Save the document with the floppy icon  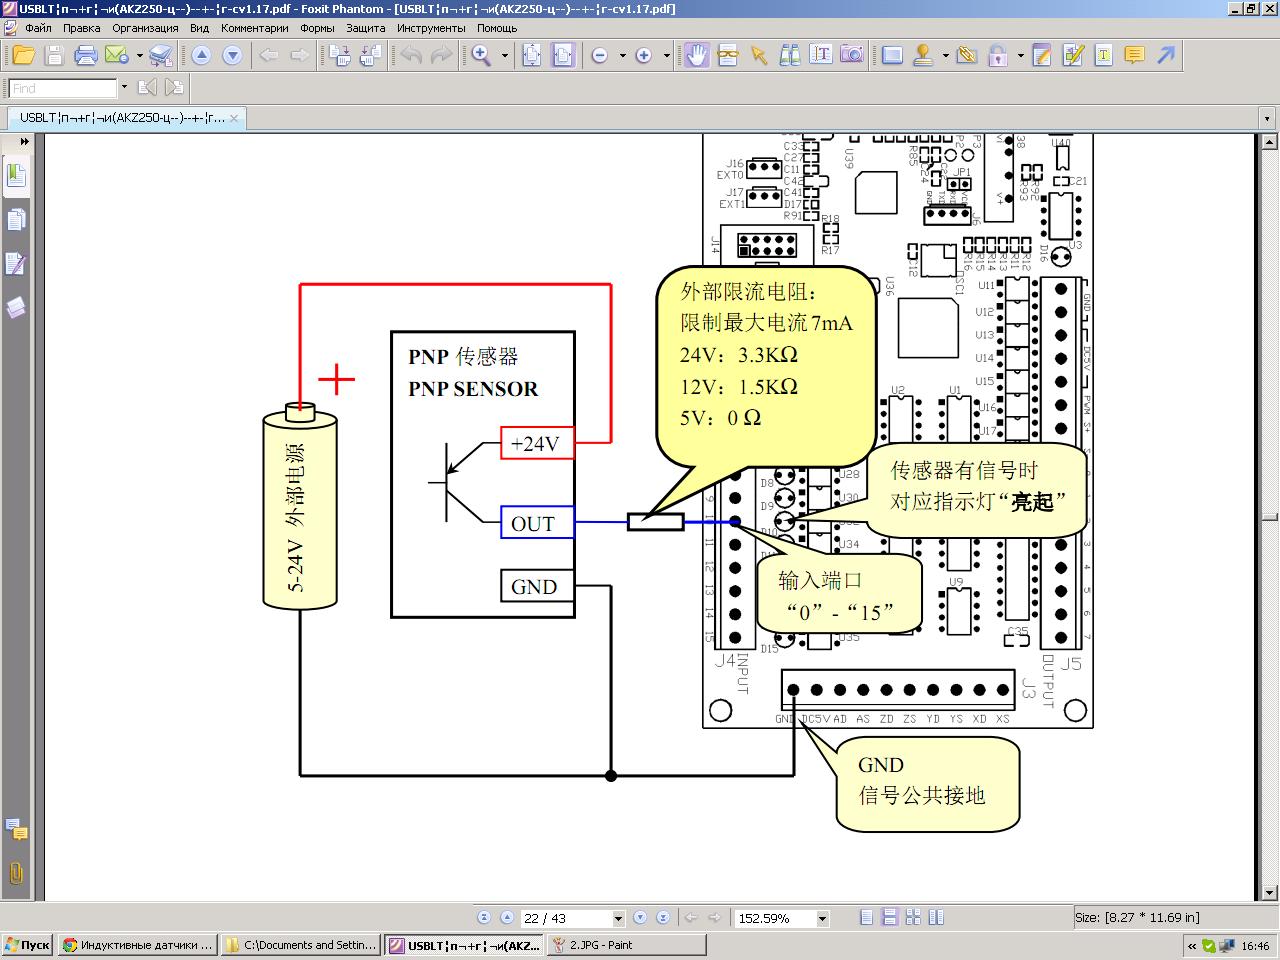coord(55,55)
